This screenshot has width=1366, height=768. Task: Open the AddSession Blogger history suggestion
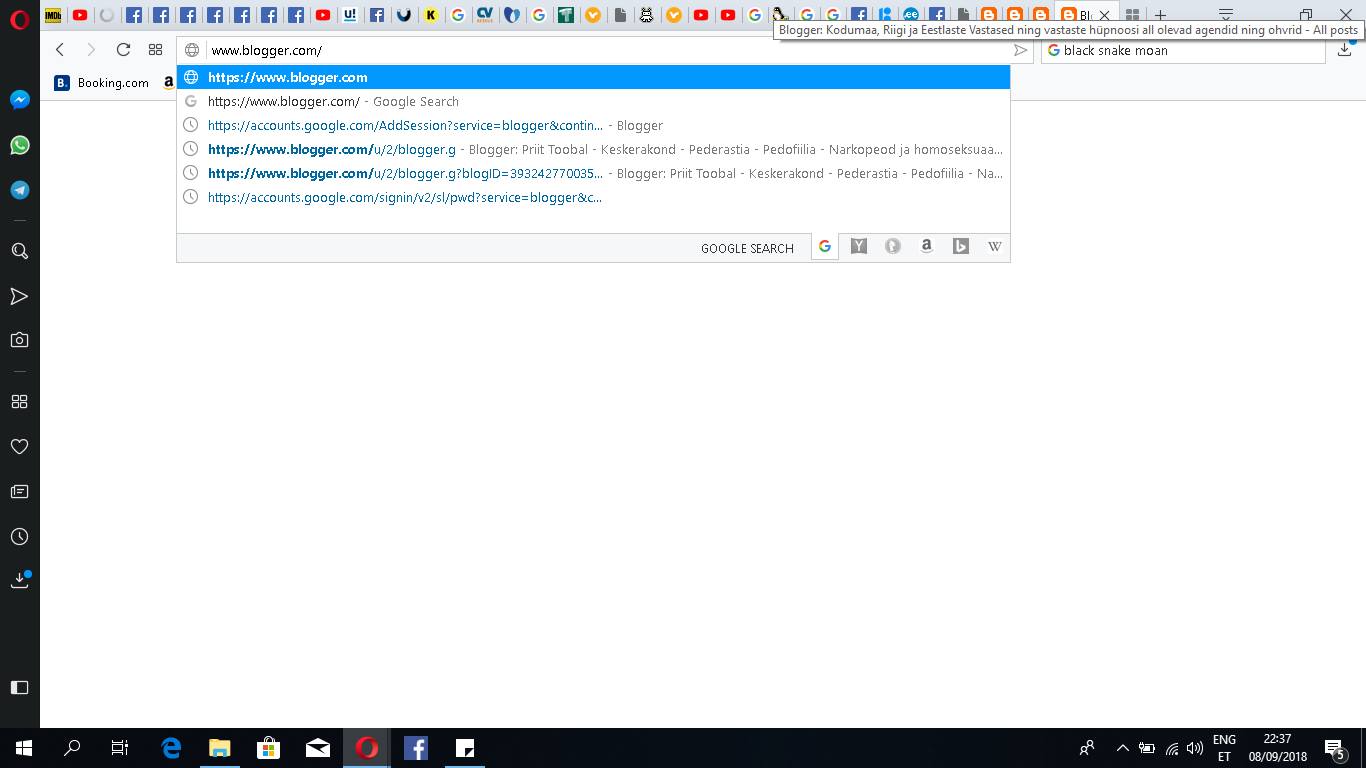click(x=593, y=125)
